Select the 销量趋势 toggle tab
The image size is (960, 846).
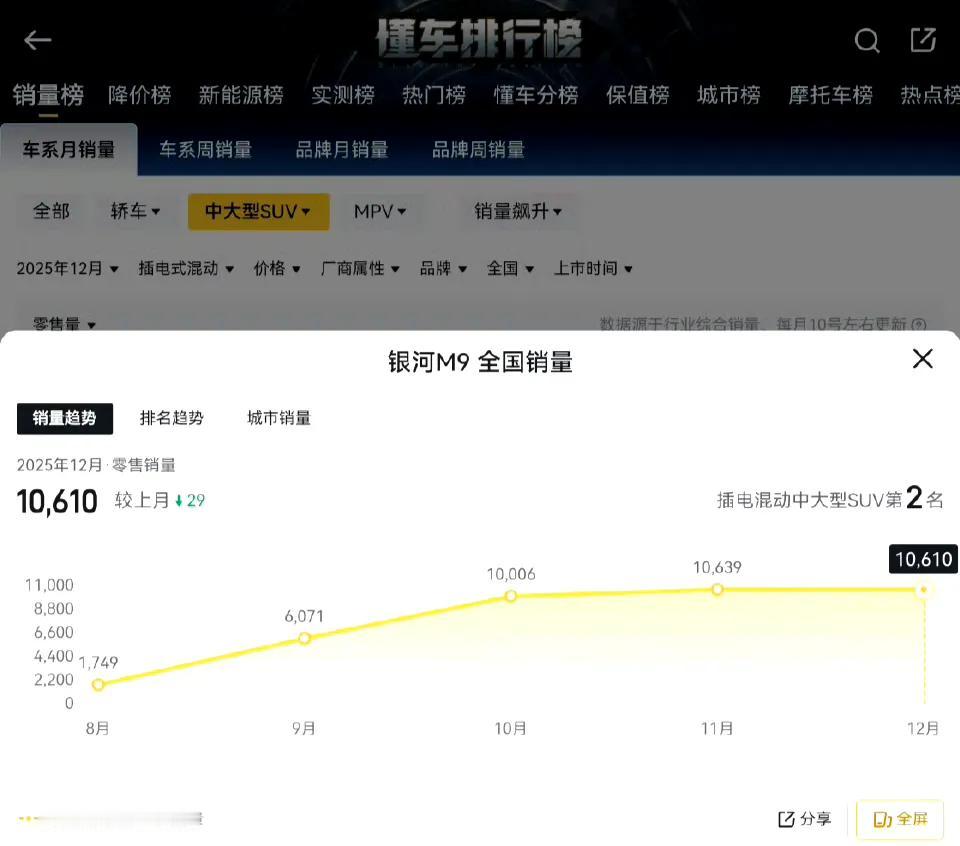[65, 418]
